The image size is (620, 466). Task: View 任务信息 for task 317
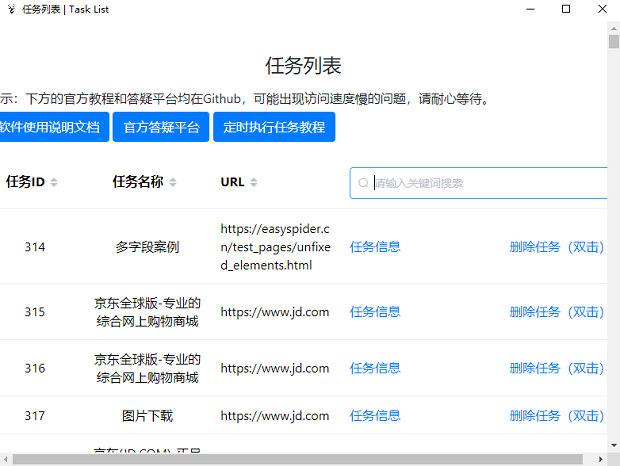coord(375,416)
